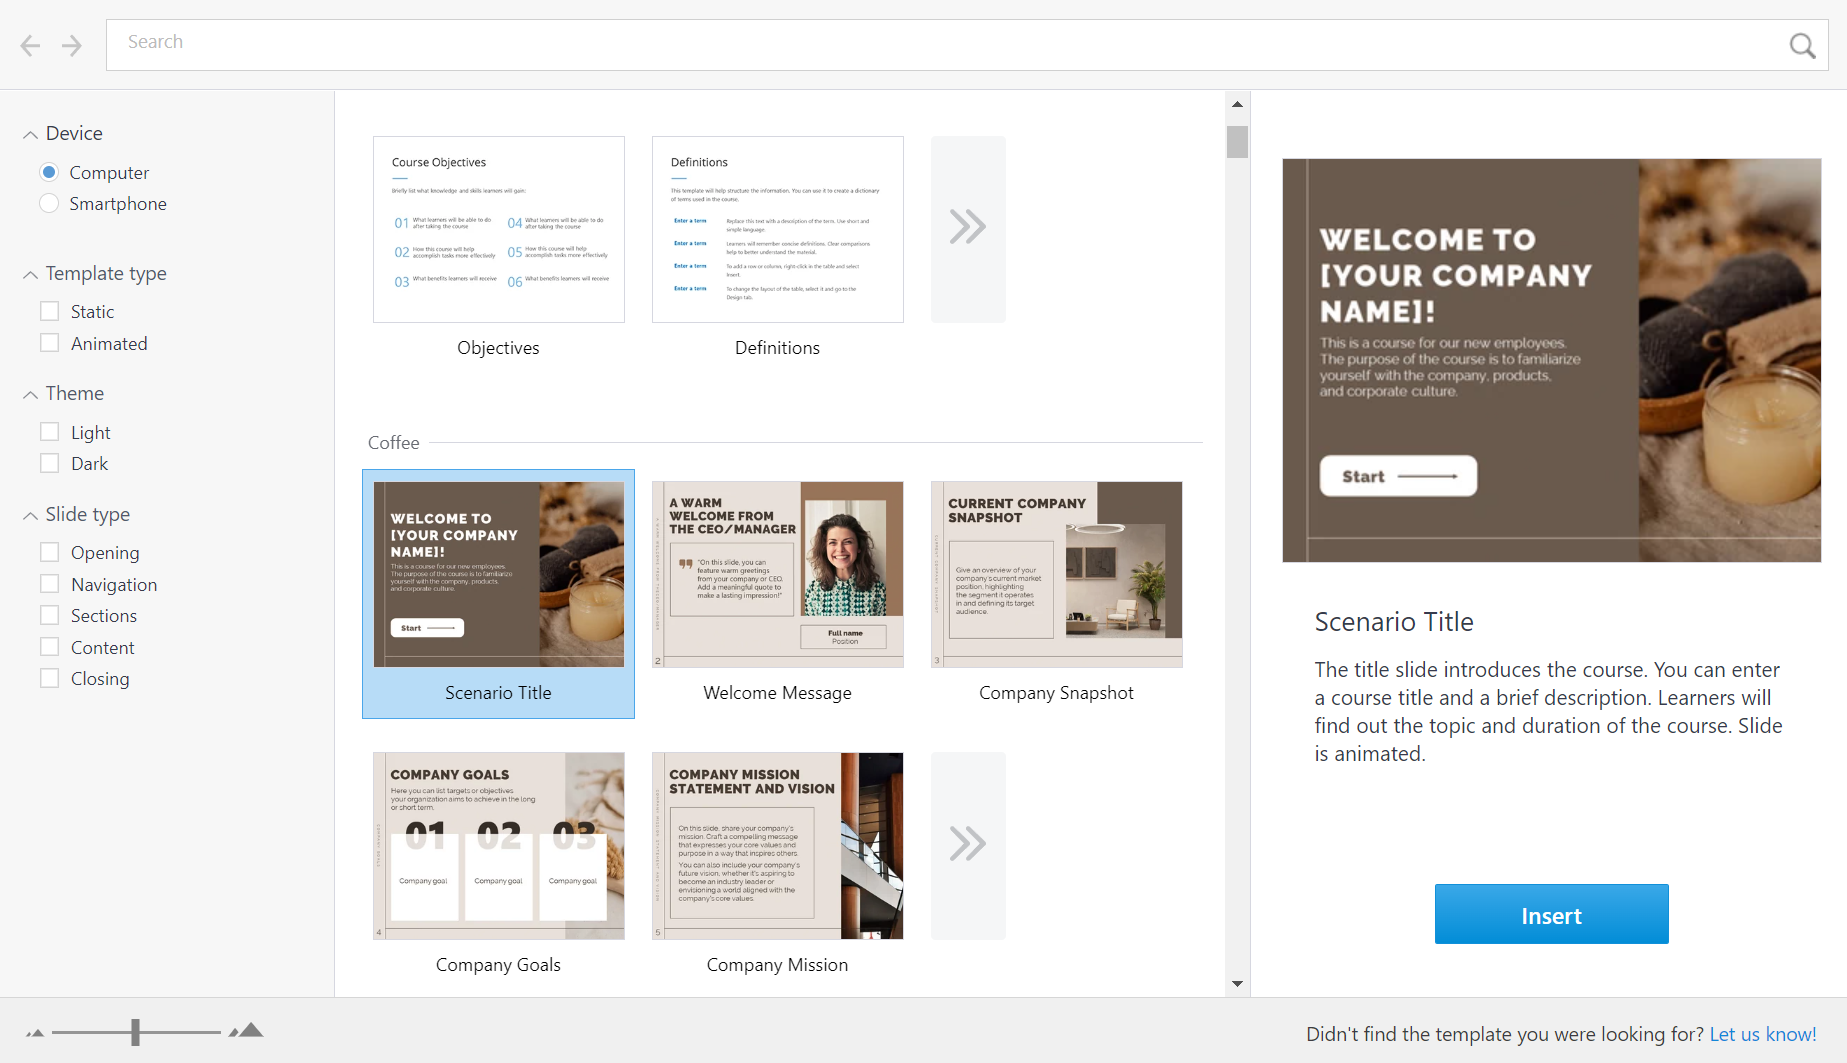Open more templates via the double-chevron after Definitions
Screen dimensions: 1847x1063
pyautogui.click(x=967, y=228)
